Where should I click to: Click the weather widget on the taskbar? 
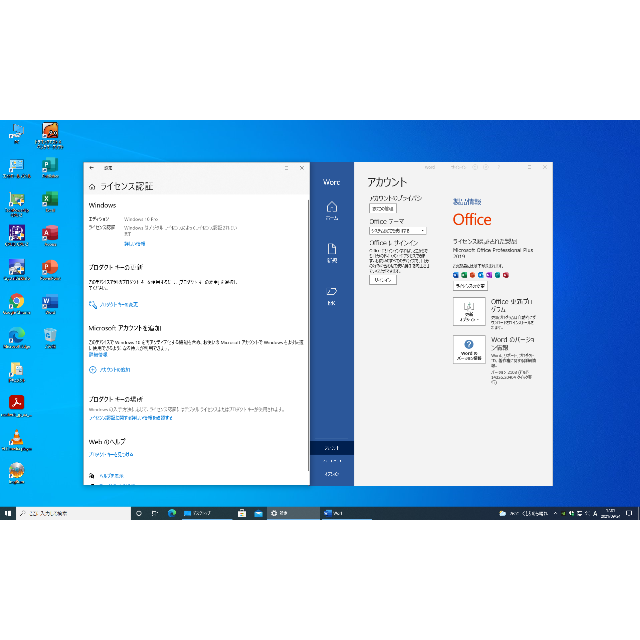[x=523, y=513]
